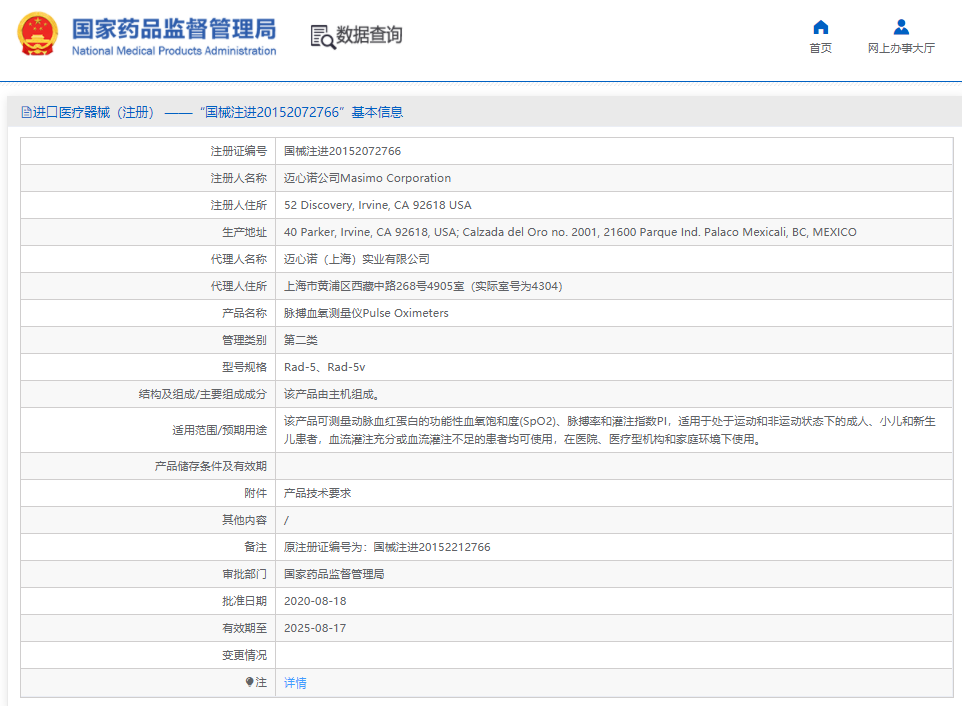This screenshot has height=706, width=962.
Task: Click Rad-5、Rad-5v model value
Action: click(325, 367)
